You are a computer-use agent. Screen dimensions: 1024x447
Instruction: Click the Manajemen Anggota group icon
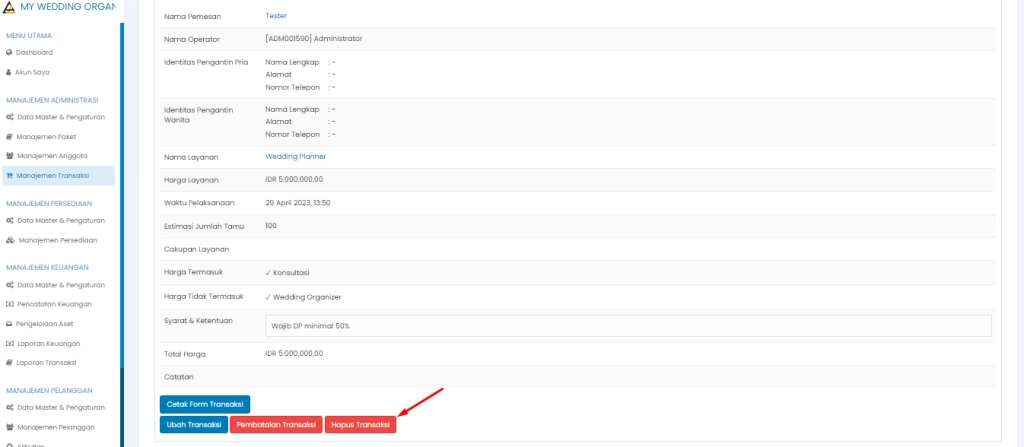(9, 156)
